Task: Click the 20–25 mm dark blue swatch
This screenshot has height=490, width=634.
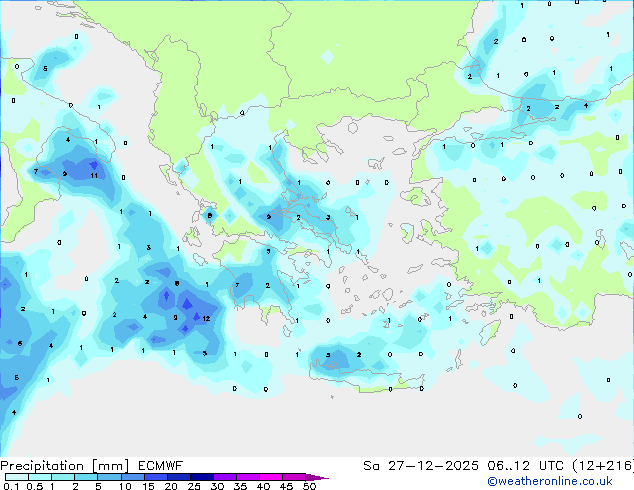Action: coord(178,477)
